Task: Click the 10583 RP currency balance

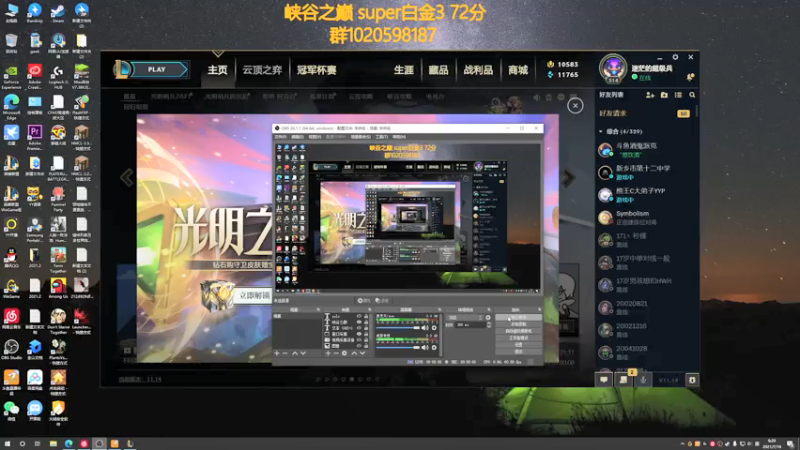Action: [562, 64]
